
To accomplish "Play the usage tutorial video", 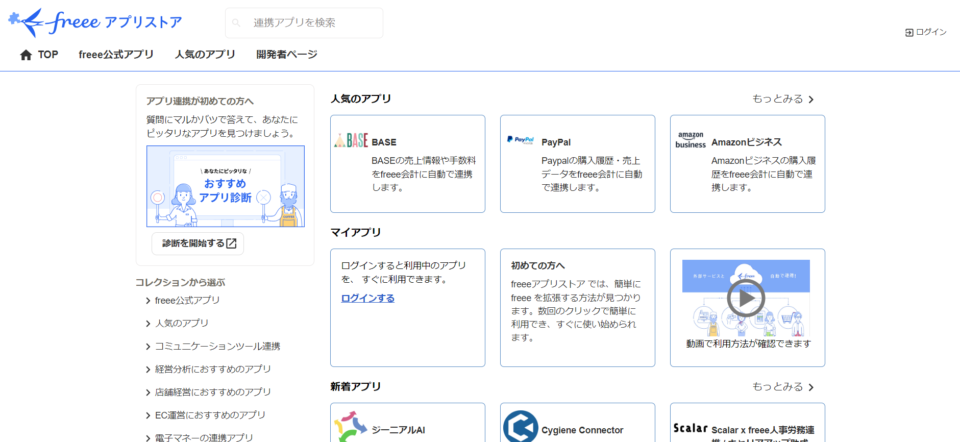I will coord(746,298).
